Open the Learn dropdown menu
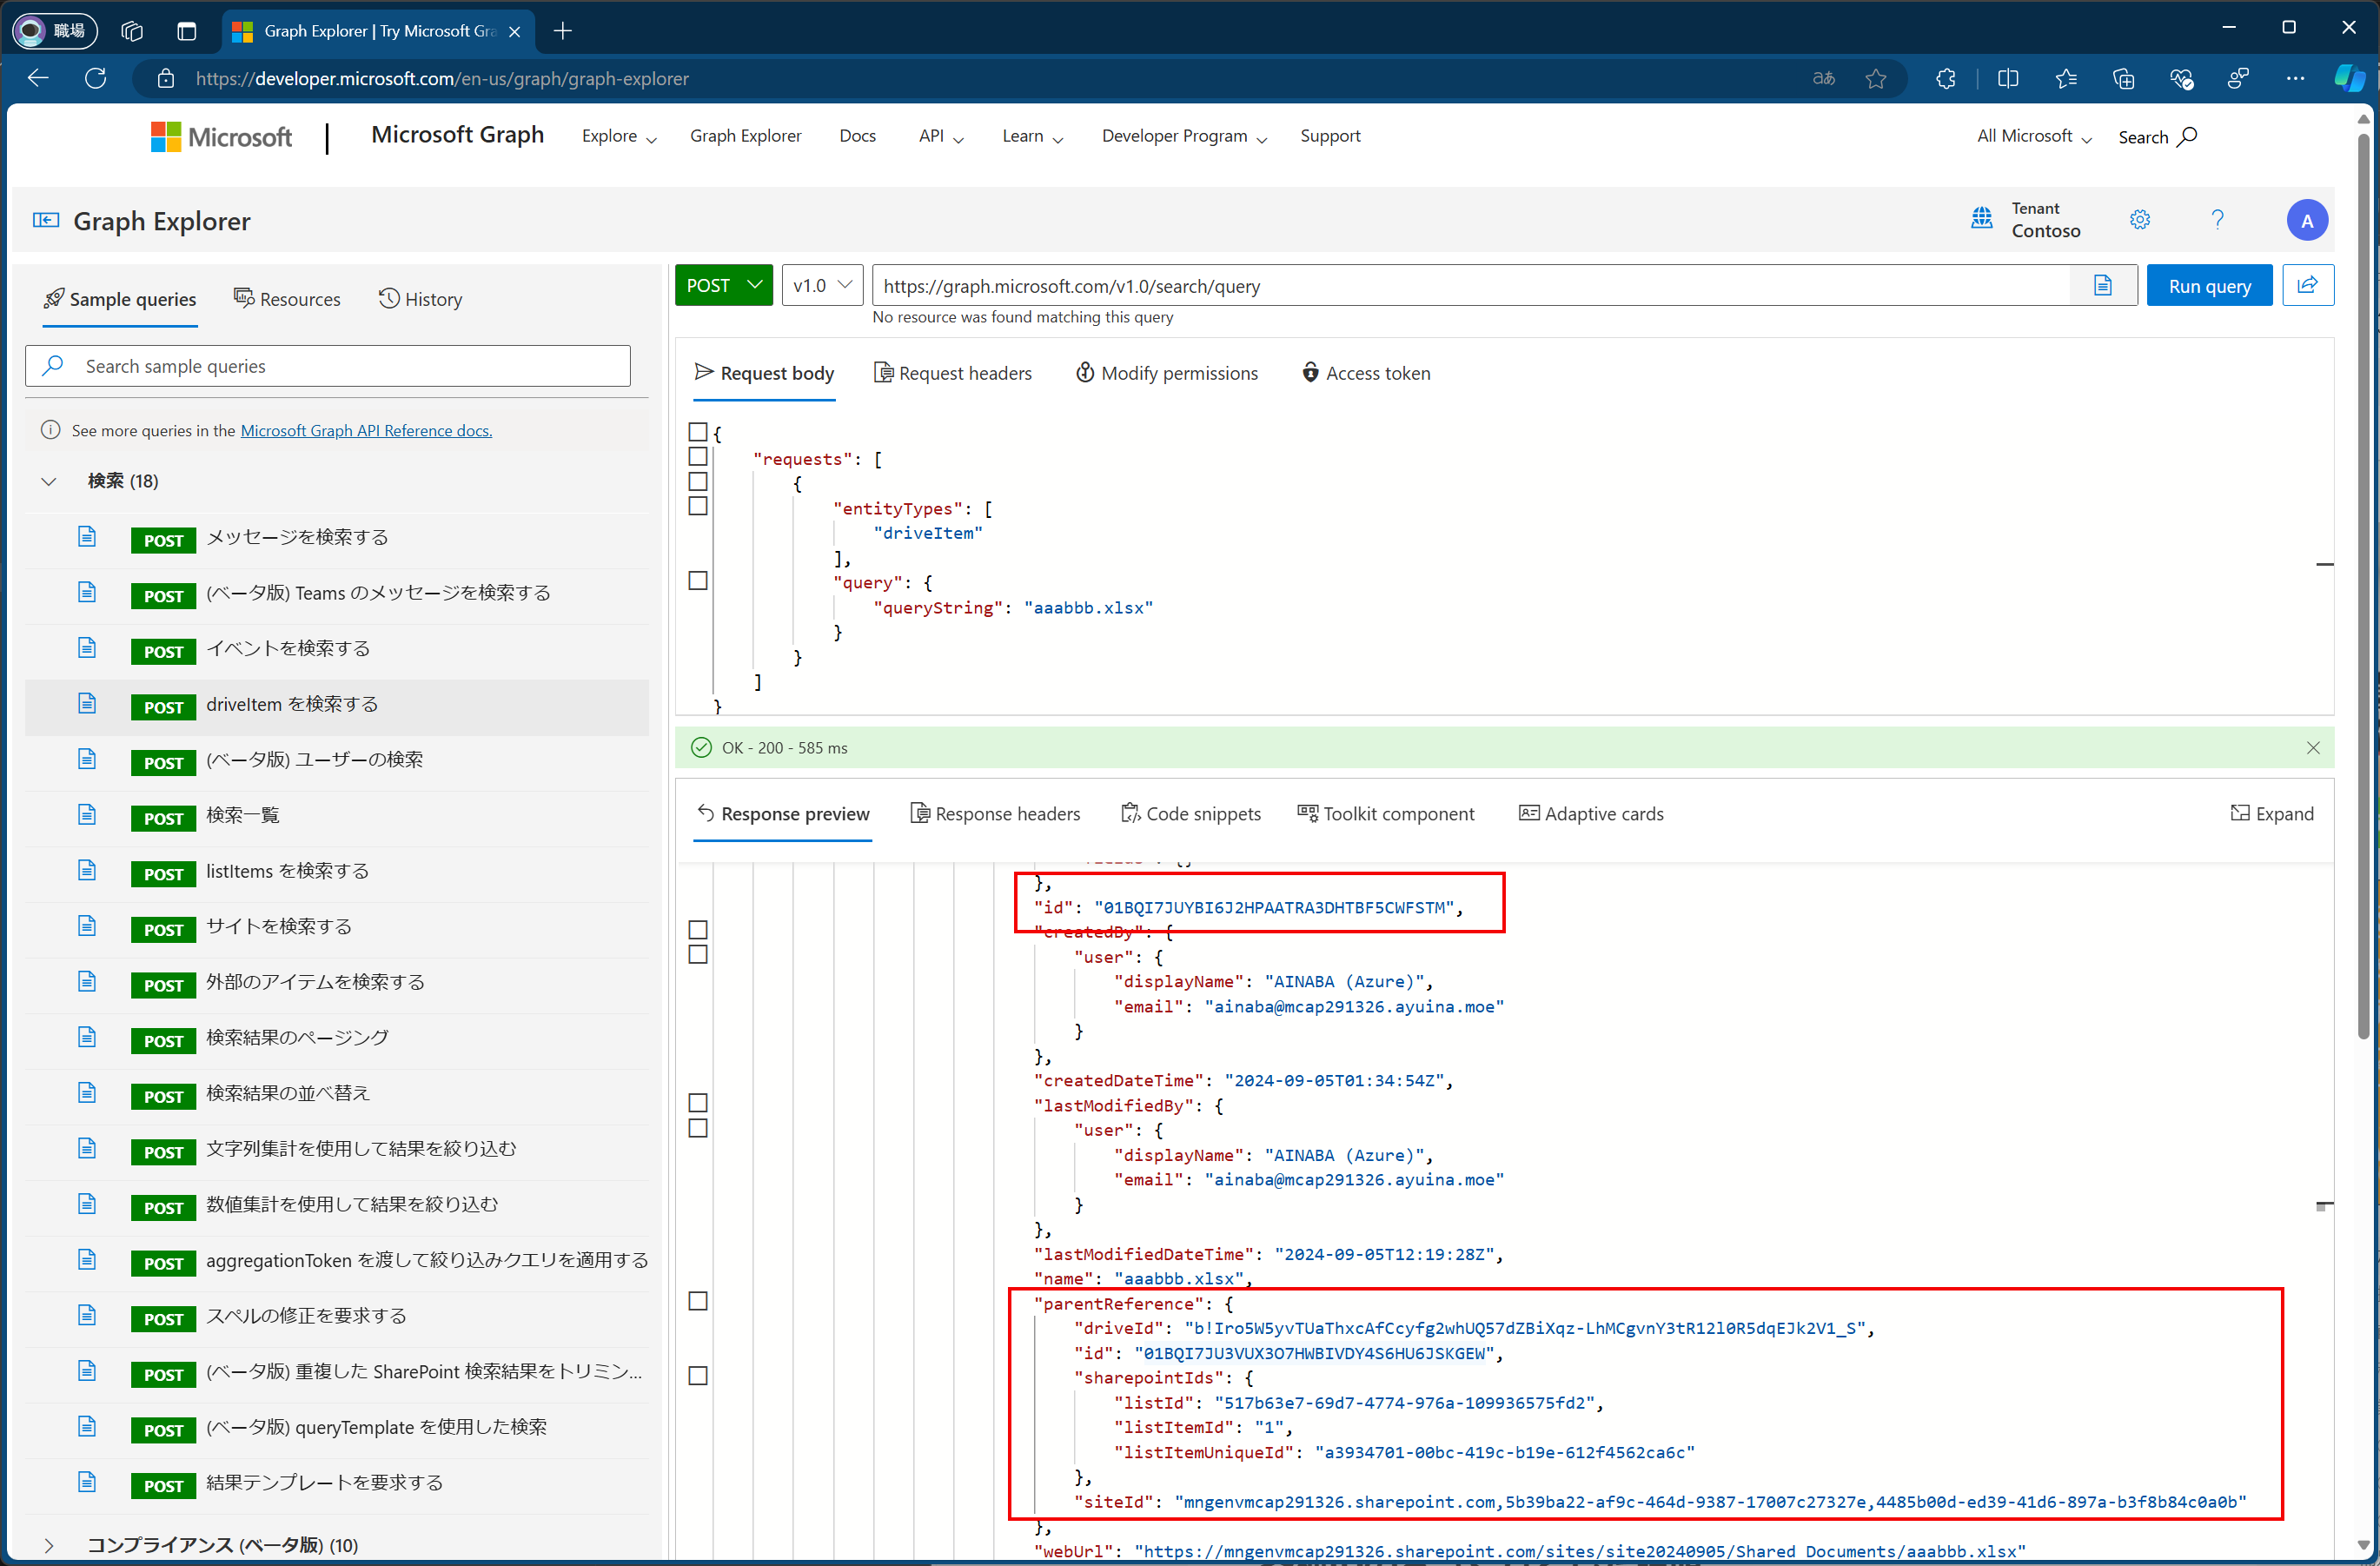 click(1033, 136)
